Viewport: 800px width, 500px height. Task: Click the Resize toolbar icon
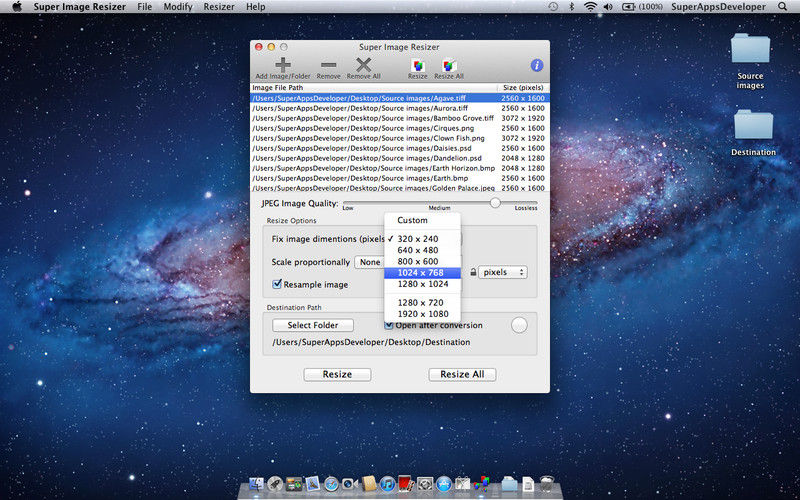[417, 65]
